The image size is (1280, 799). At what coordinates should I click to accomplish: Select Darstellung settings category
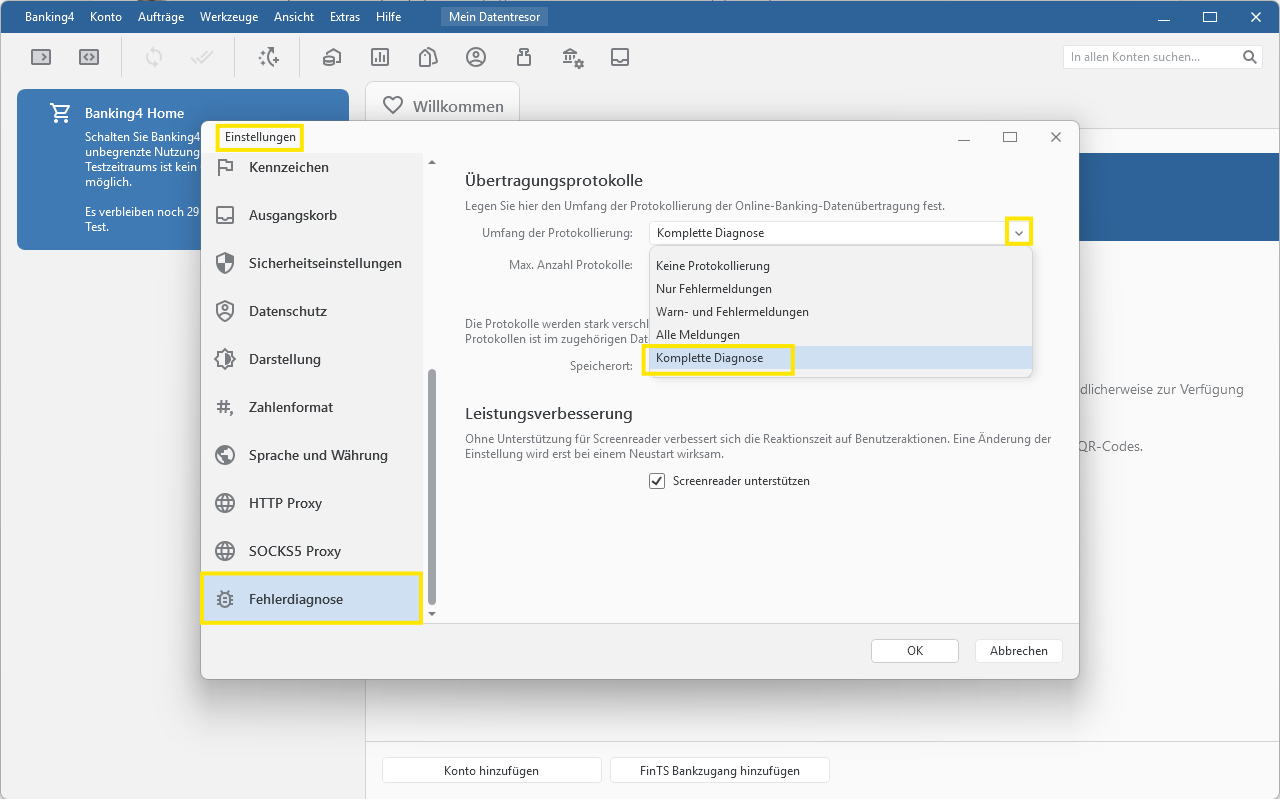click(x=312, y=359)
